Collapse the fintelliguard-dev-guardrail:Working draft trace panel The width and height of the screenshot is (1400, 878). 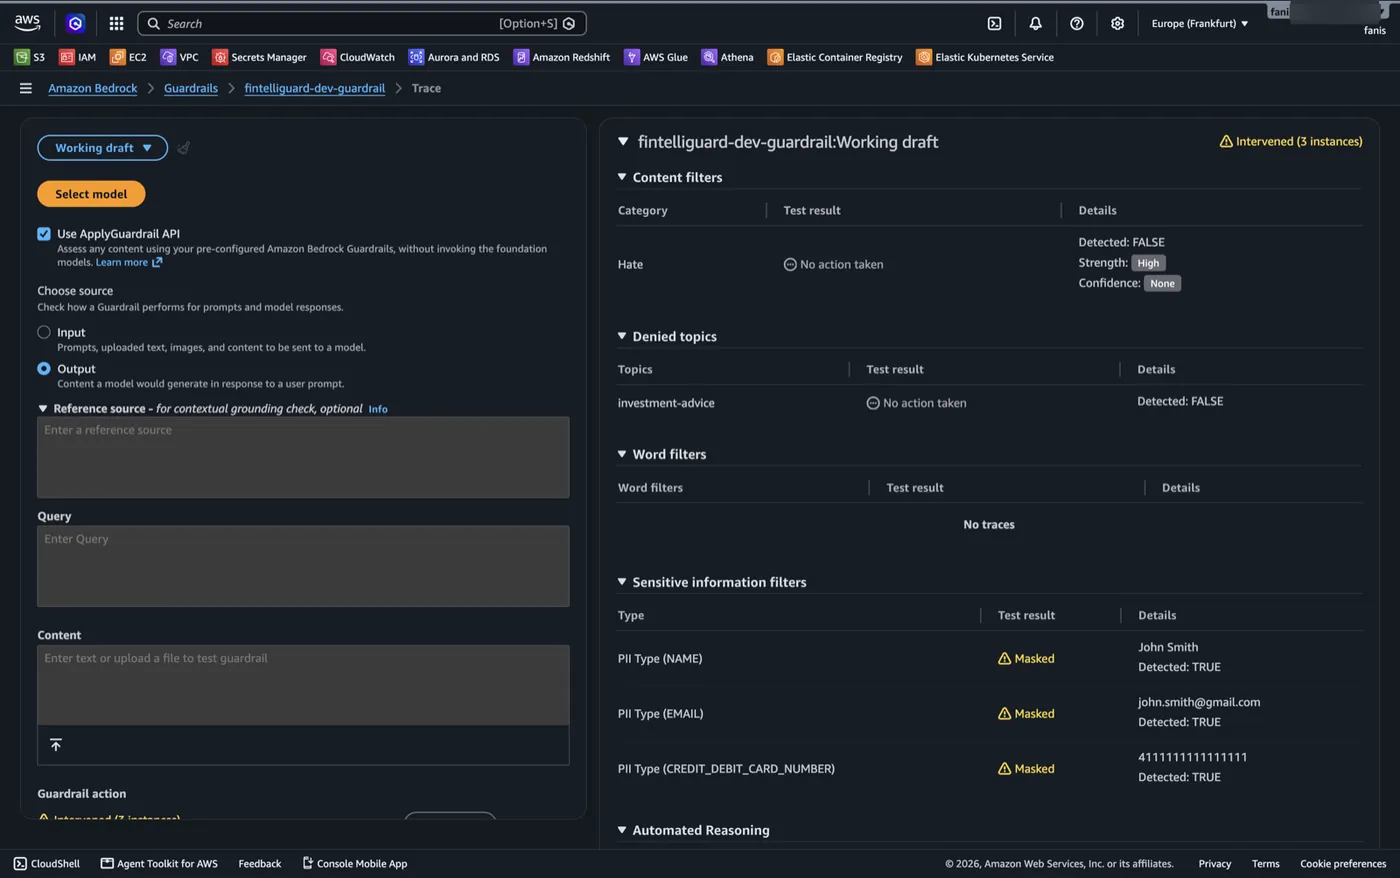tap(623, 142)
